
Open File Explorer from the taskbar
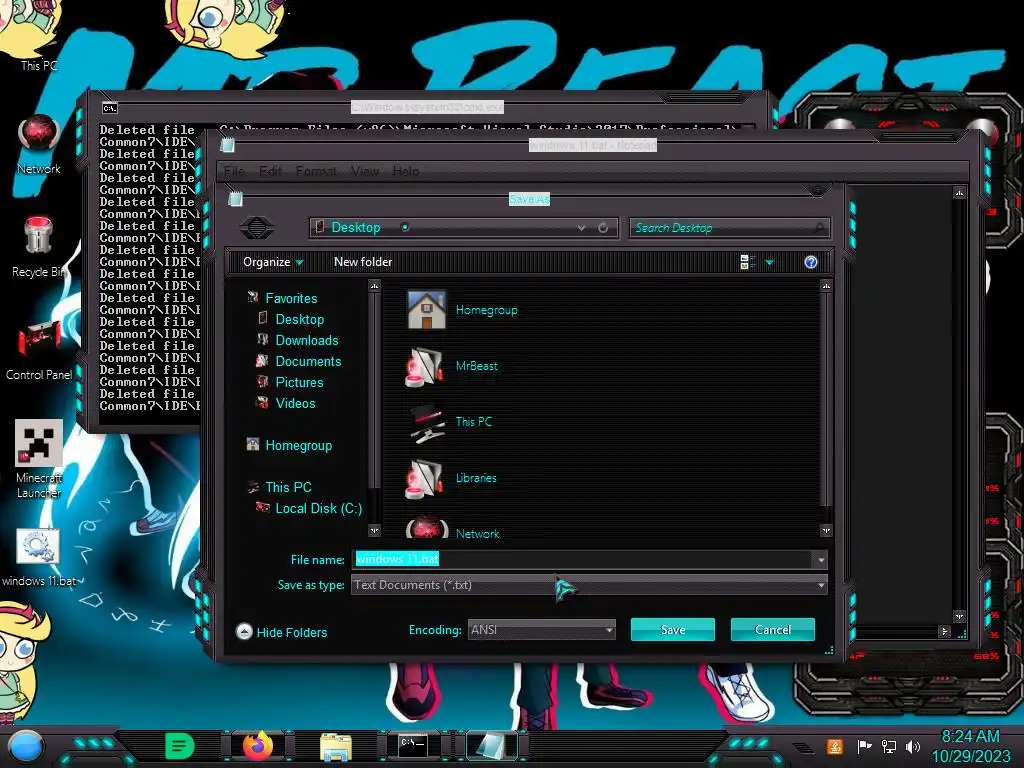336,746
